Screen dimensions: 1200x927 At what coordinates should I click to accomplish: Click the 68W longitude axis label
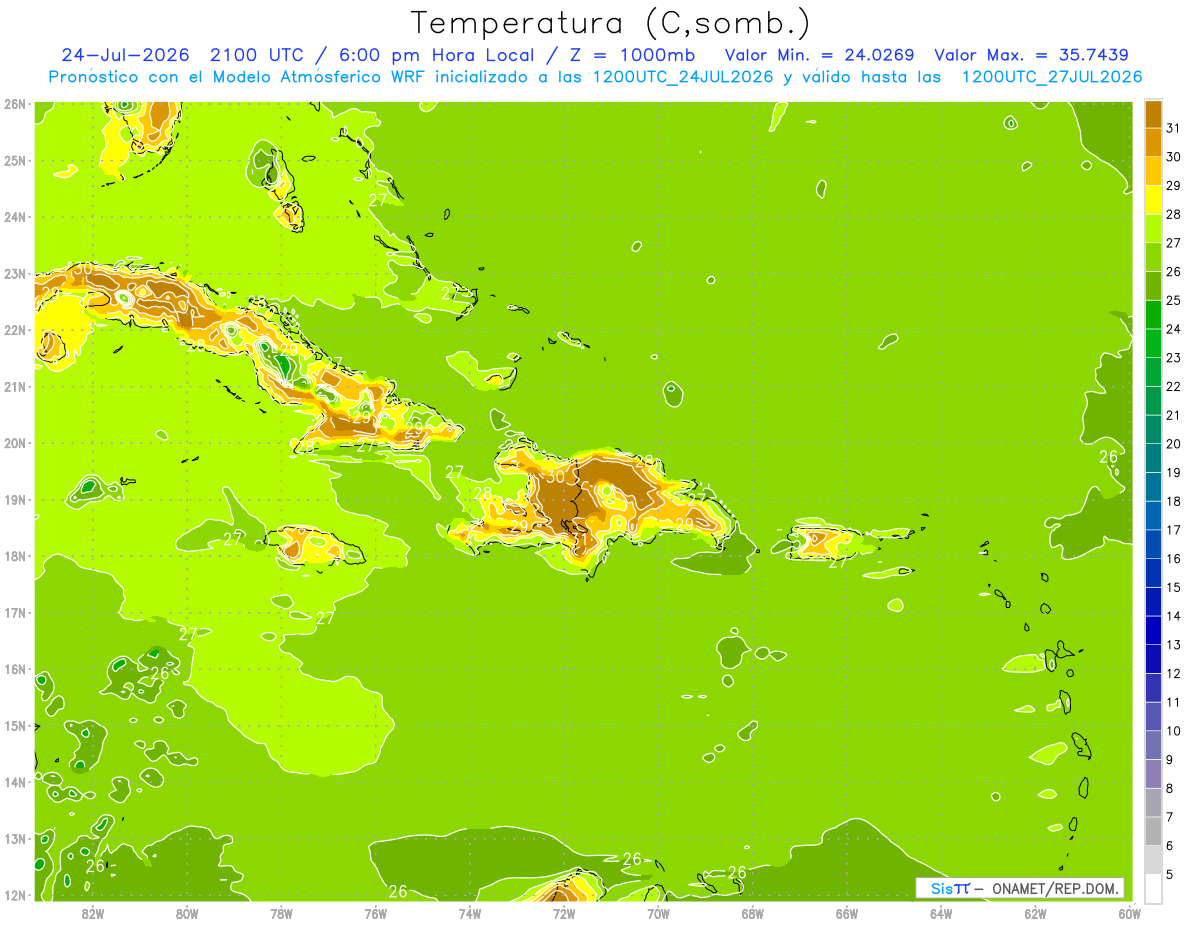tap(752, 913)
